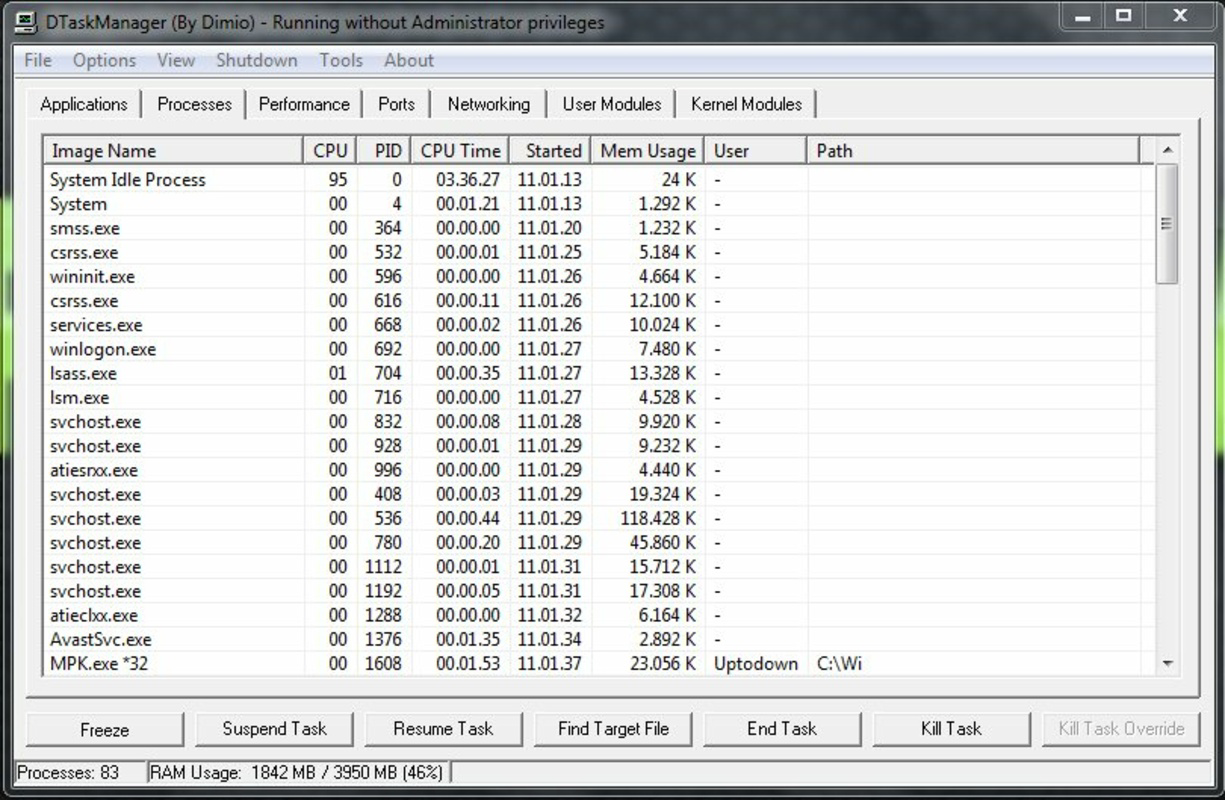The height and width of the screenshot is (800, 1225).
Task: Select svchost.exe with PID 1192
Action: click(x=598, y=591)
